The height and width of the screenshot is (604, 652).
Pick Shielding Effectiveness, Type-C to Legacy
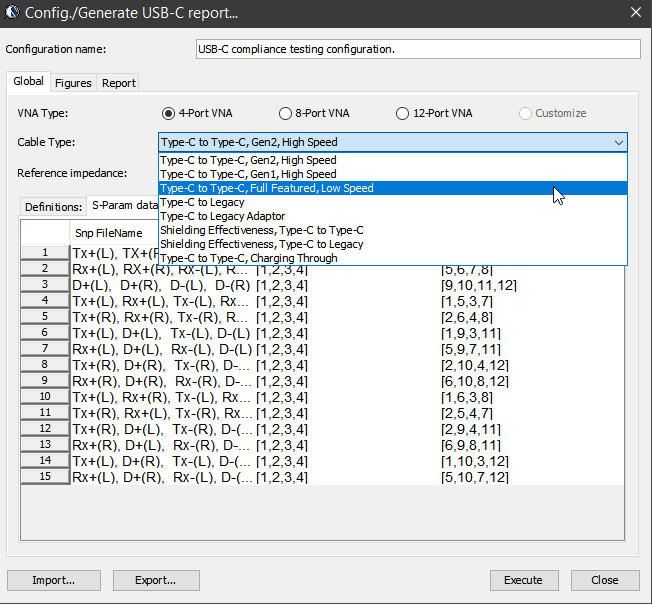click(x=261, y=244)
